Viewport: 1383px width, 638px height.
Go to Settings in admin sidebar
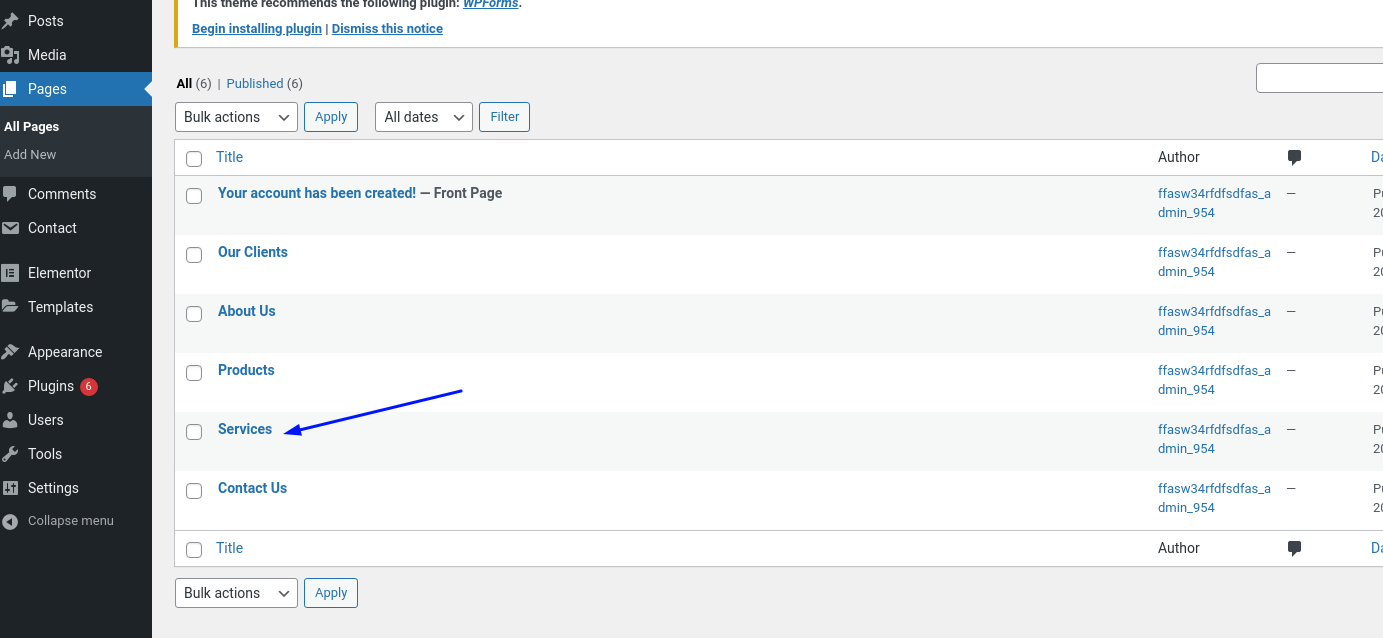[53, 488]
